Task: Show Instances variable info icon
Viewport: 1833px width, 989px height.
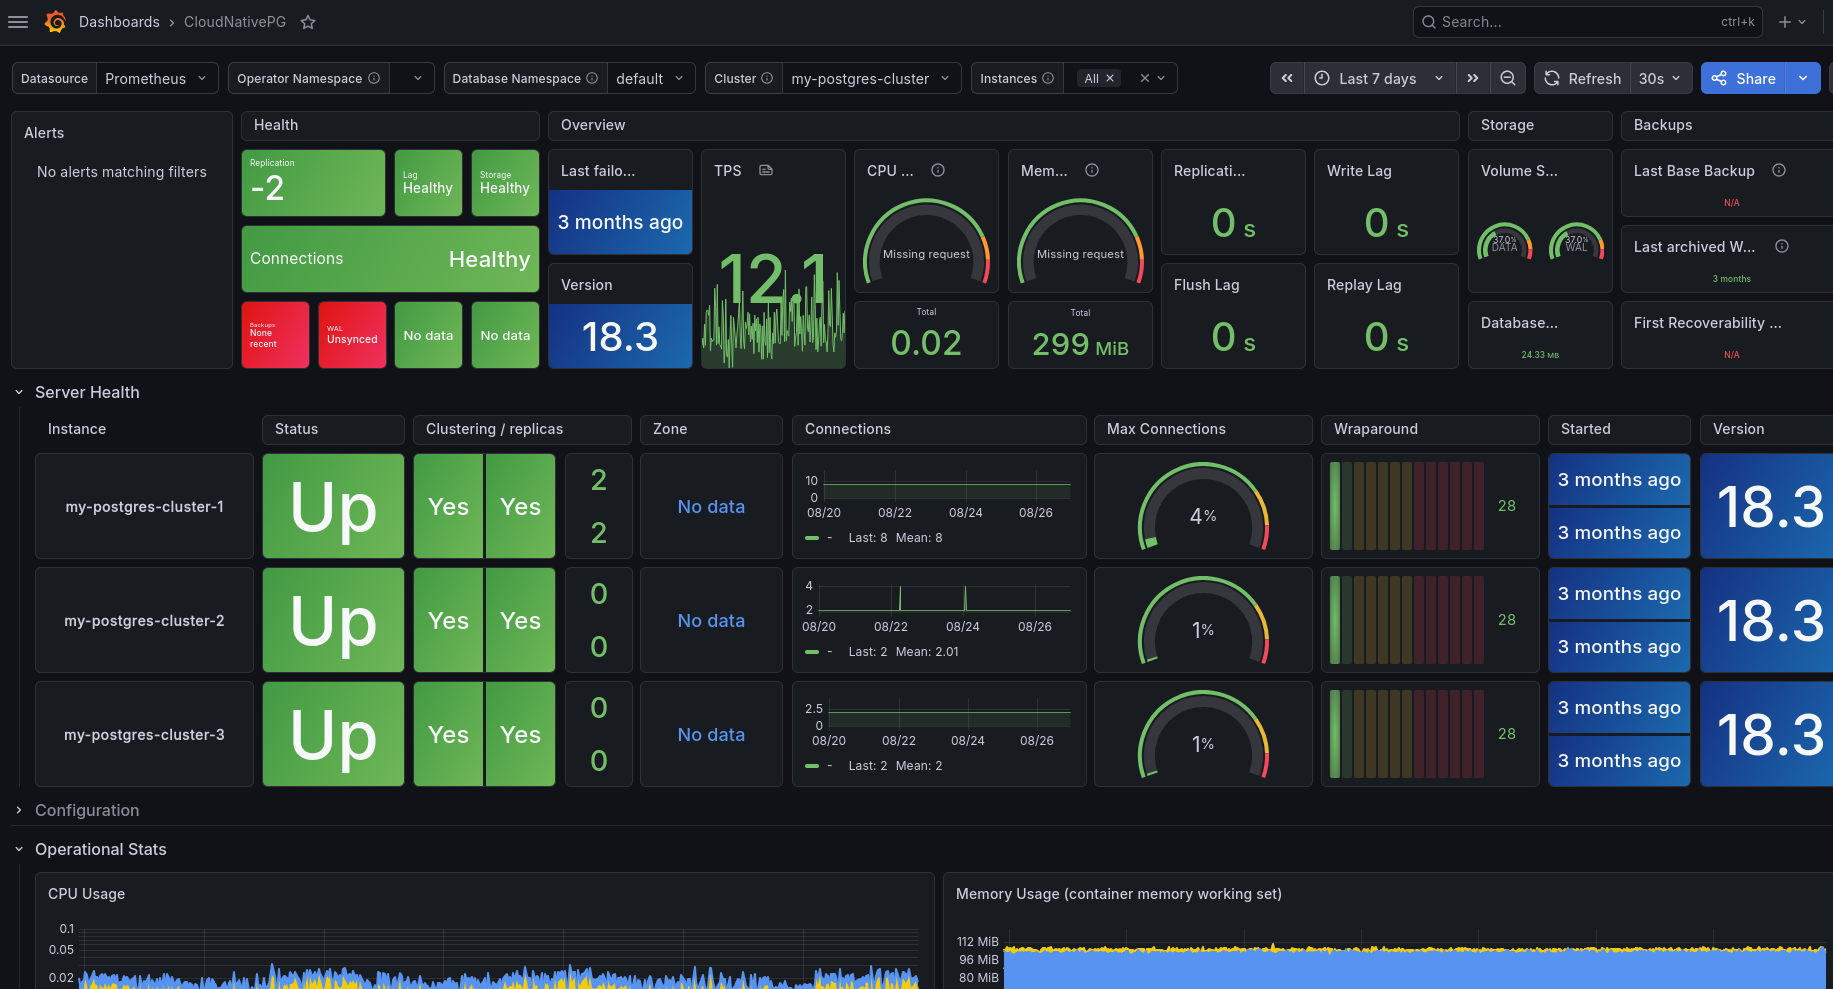Action: pyautogui.click(x=1048, y=78)
